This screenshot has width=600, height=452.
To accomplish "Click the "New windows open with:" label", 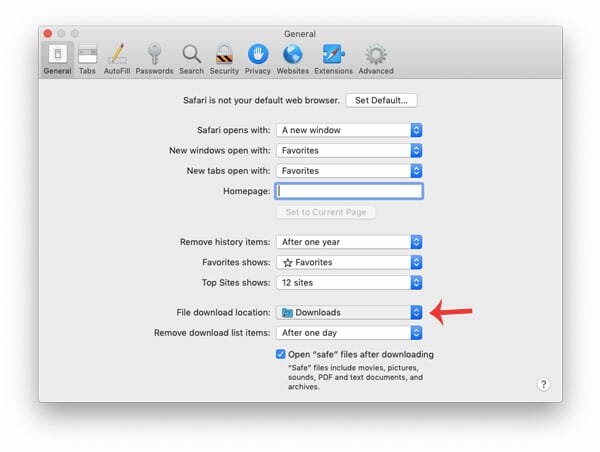I will 220,150.
